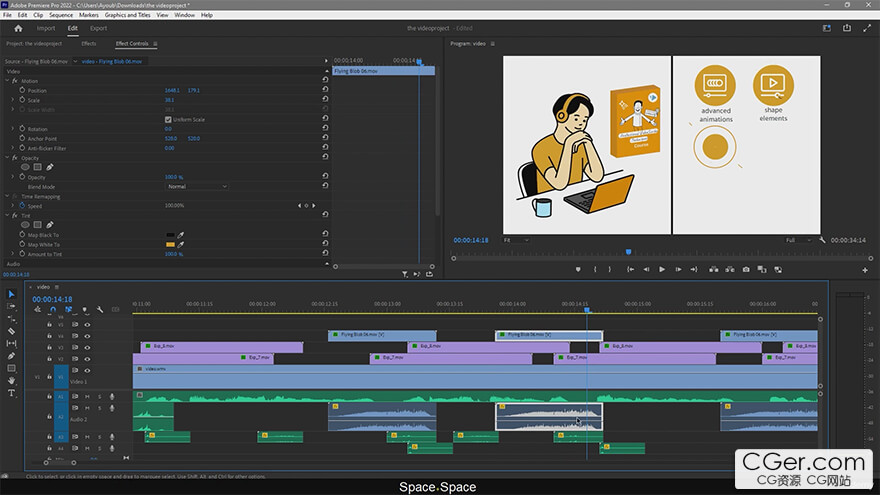880x495 pixels.
Task: Open Graphics and Titles menu
Action: 127,15
